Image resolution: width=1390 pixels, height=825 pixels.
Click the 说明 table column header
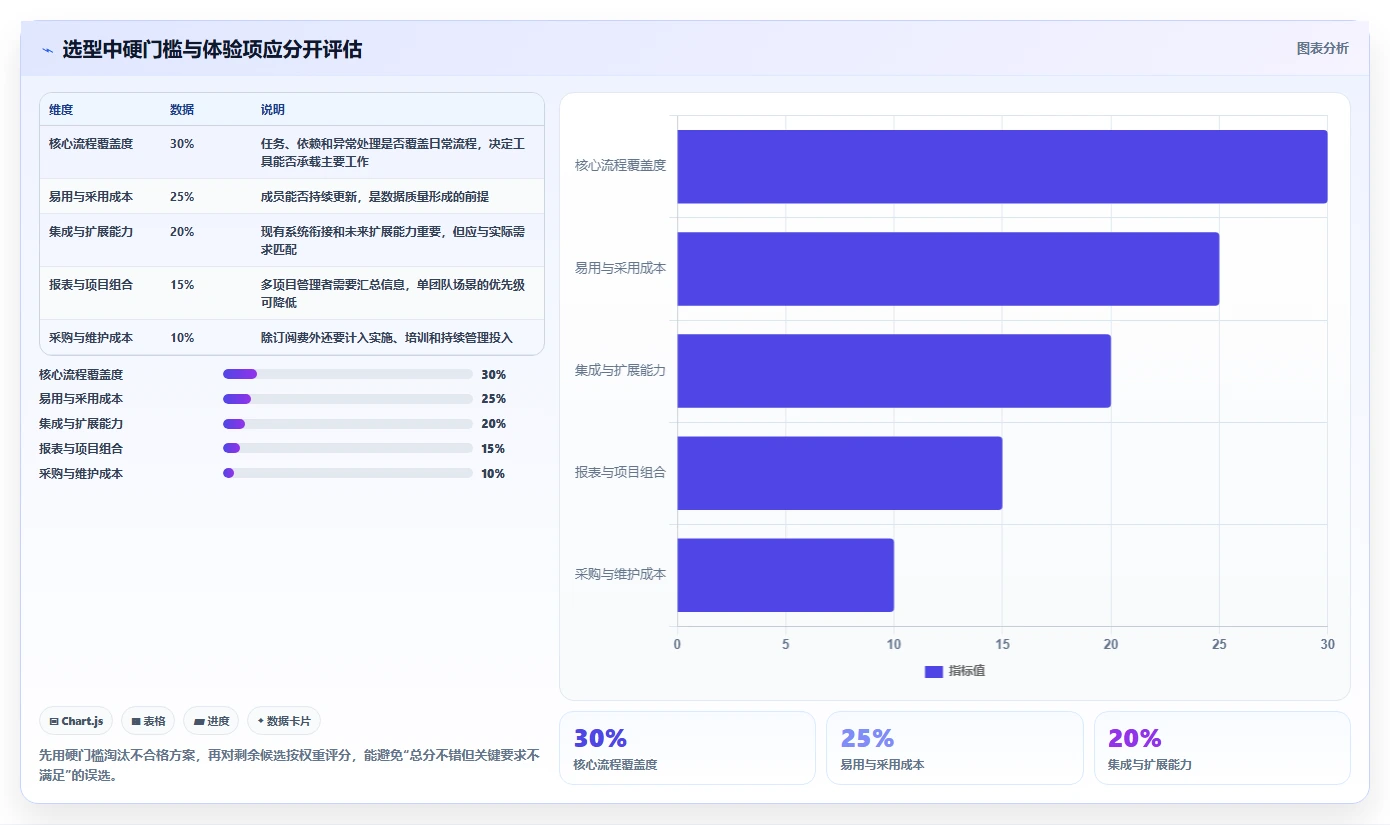[273, 109]
